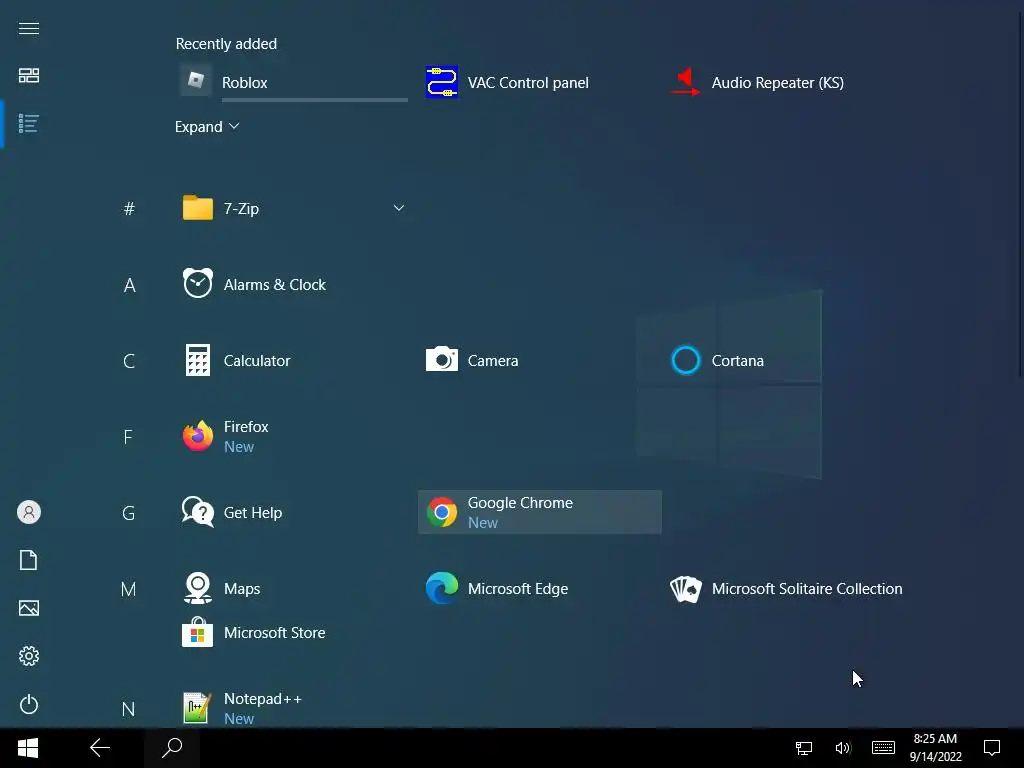Launch Google Chrome icon
1024x768 pixels.
click(441, 512)
